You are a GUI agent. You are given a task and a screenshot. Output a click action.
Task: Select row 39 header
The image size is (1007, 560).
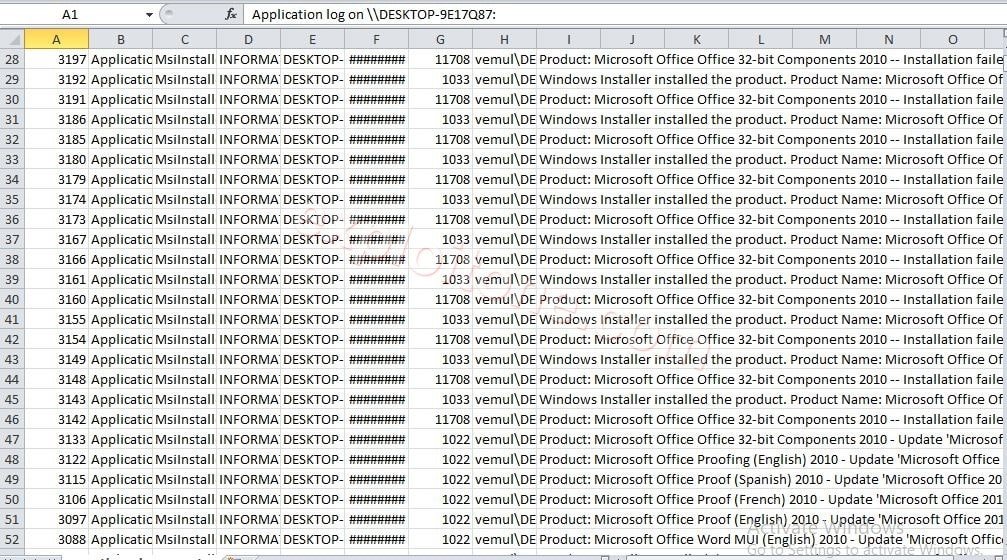pyautogui.click(x=12, y=279)
